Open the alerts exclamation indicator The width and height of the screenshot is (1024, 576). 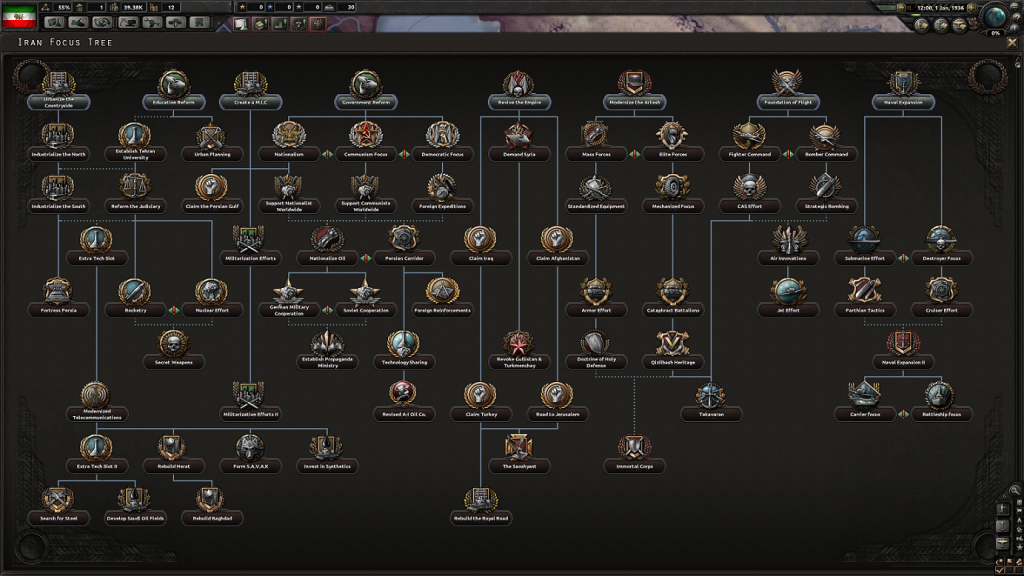[x=1014, y=29]
